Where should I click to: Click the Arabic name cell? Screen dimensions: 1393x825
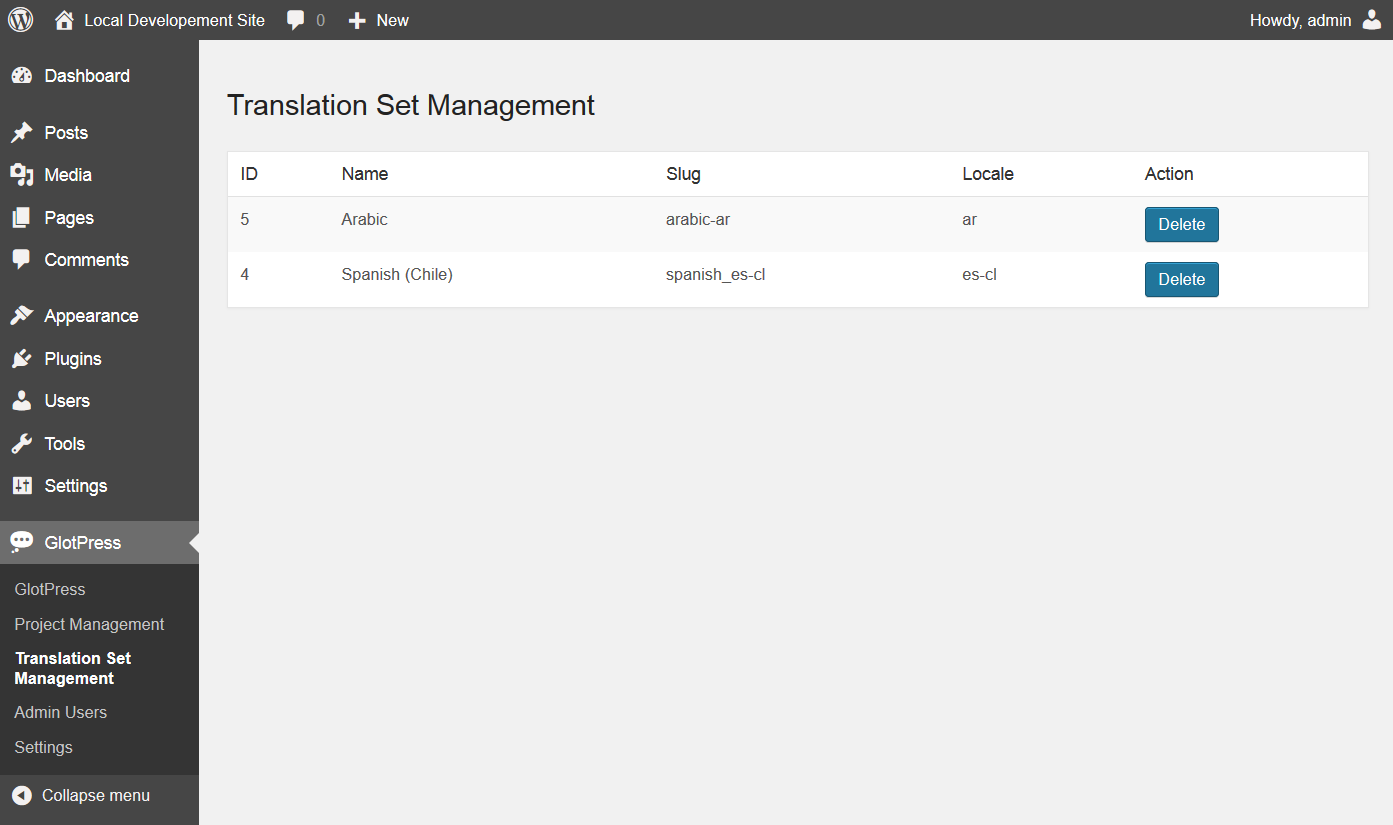coord(364,219)
